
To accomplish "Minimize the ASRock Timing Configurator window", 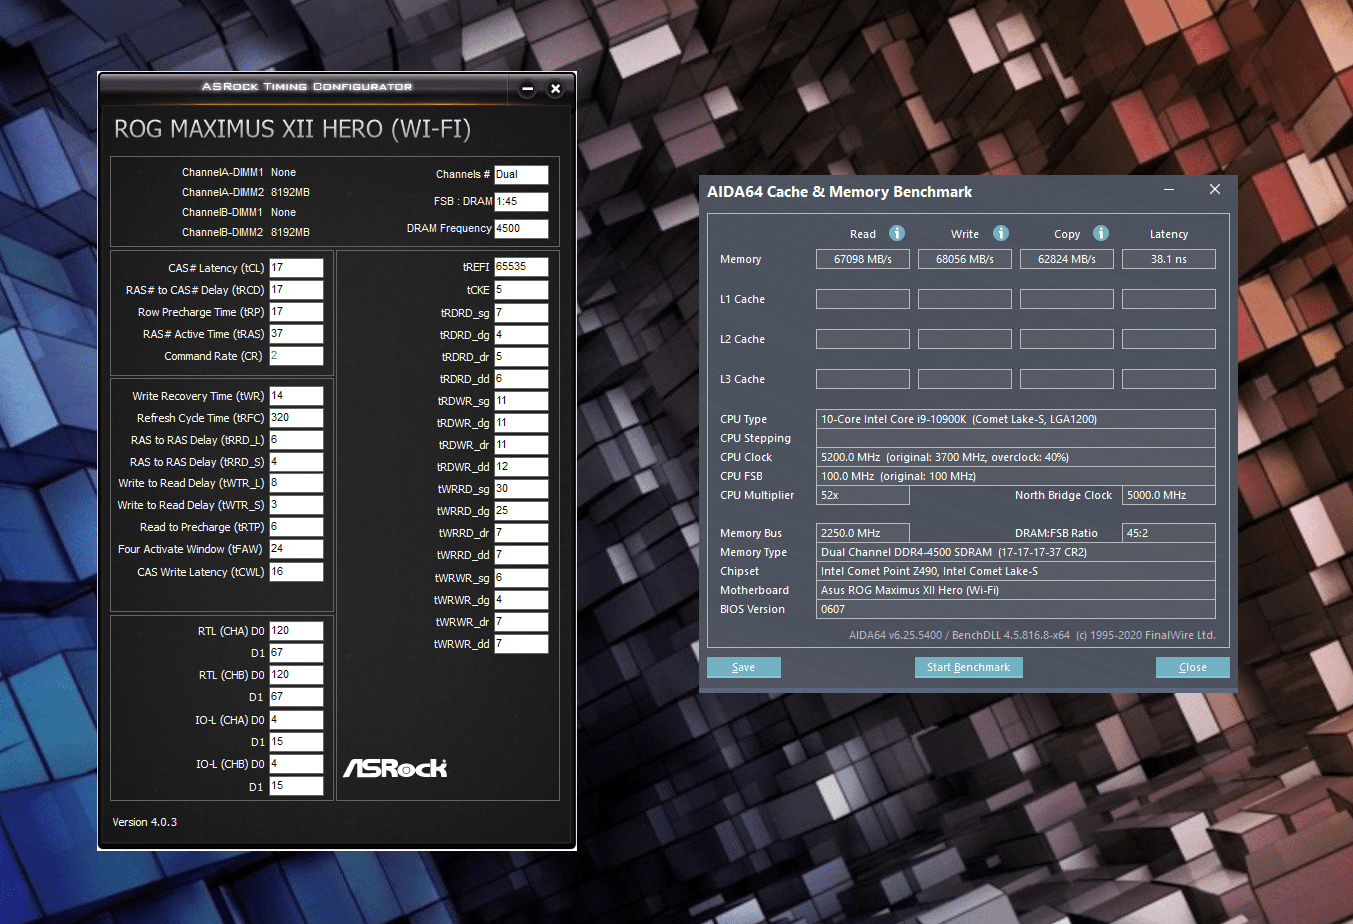I will tap(528, 89).
